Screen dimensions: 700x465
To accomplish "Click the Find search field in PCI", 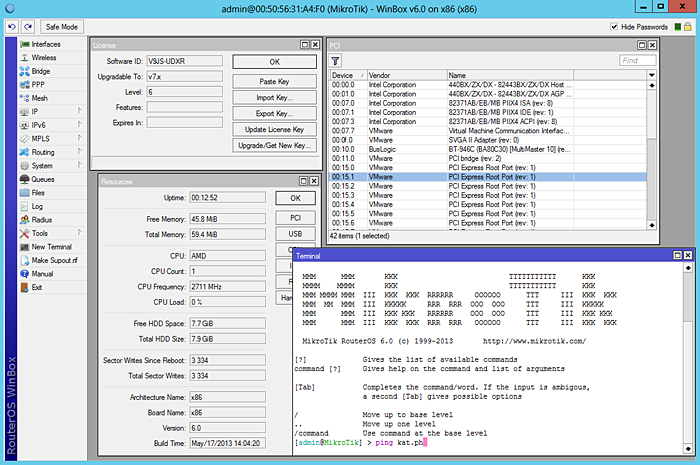I will point(636,60).
